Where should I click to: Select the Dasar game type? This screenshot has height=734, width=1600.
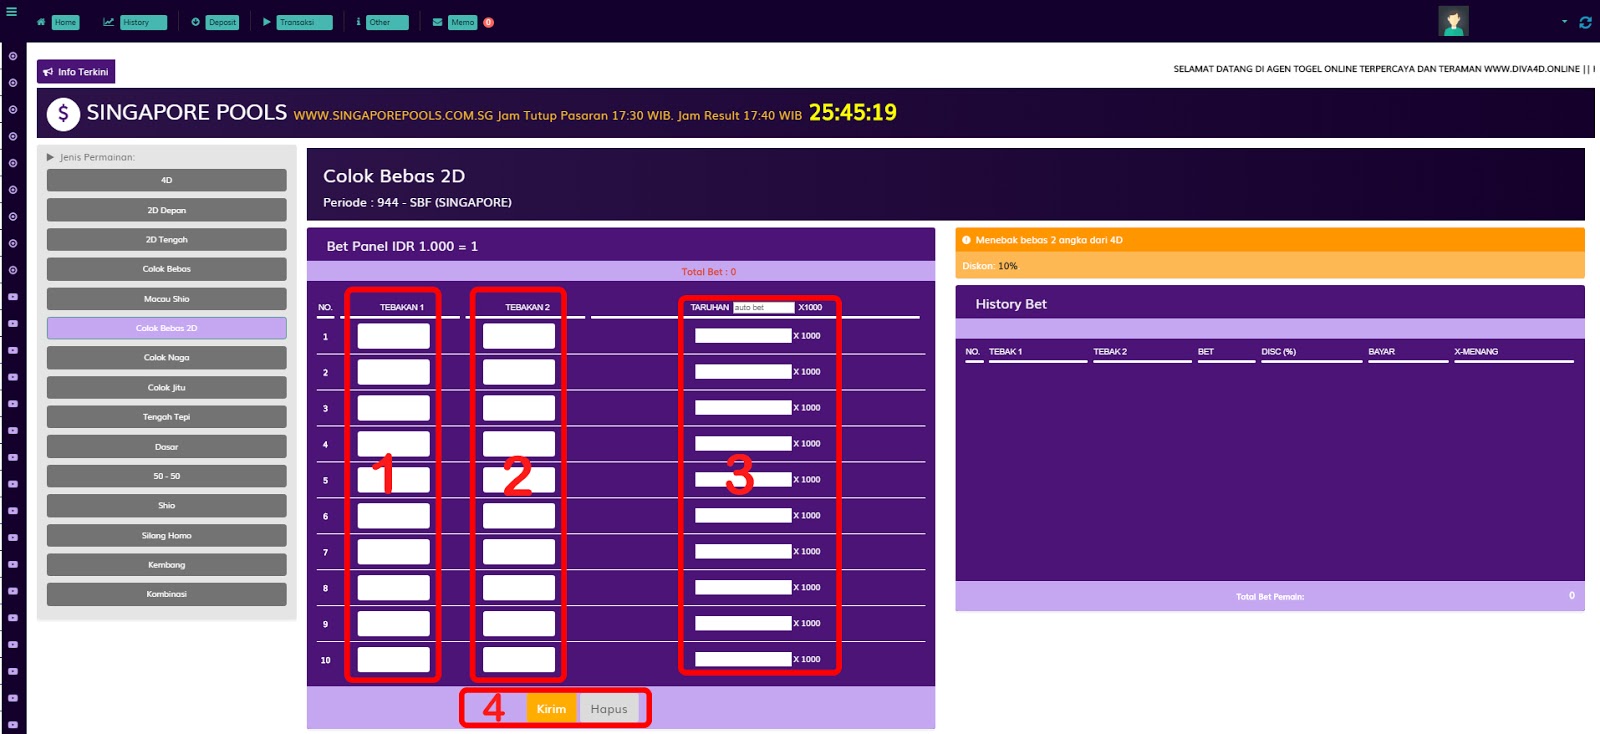click(x=166, y=447)
